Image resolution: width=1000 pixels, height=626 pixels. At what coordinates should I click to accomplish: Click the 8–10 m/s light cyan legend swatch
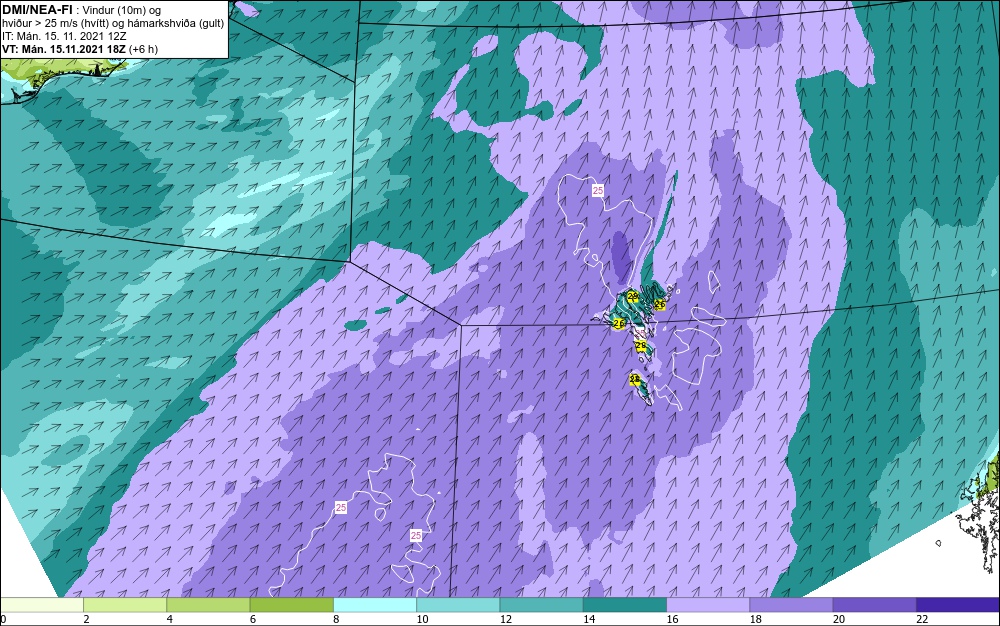pyautogui.click(x=375, y=604)
